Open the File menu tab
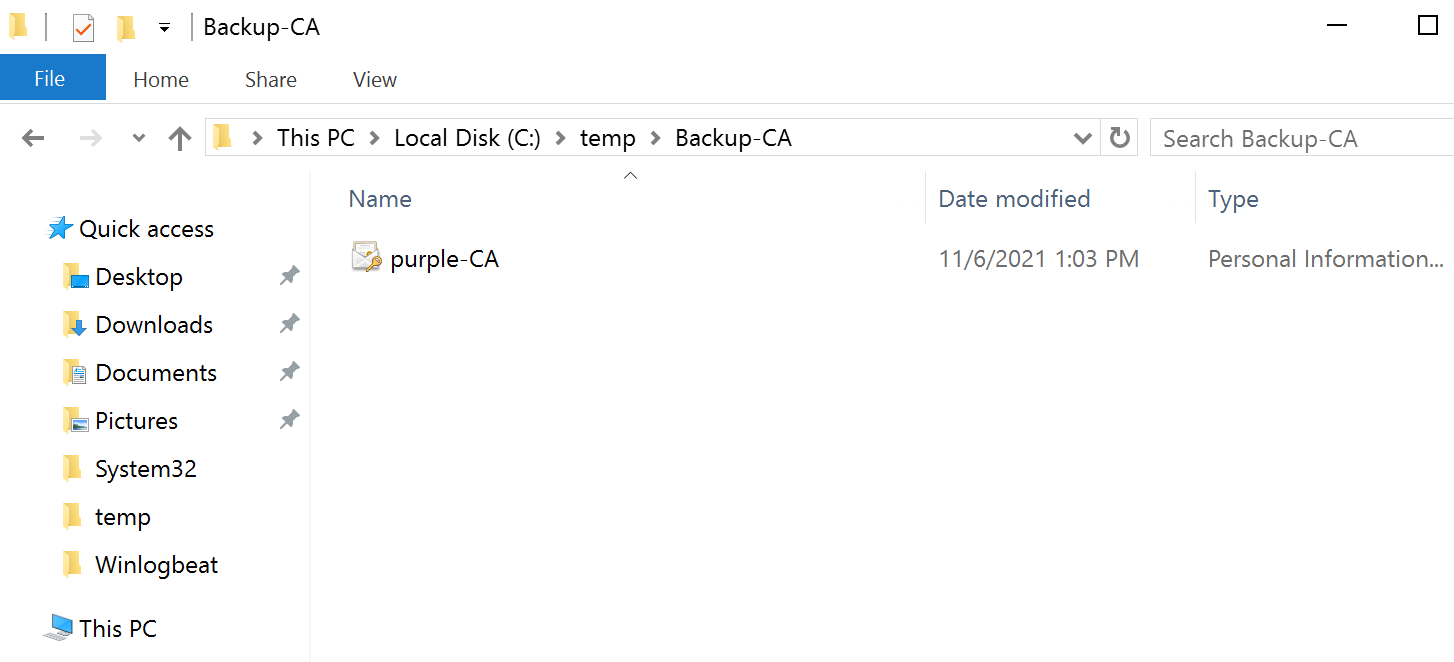 point(50,79)
